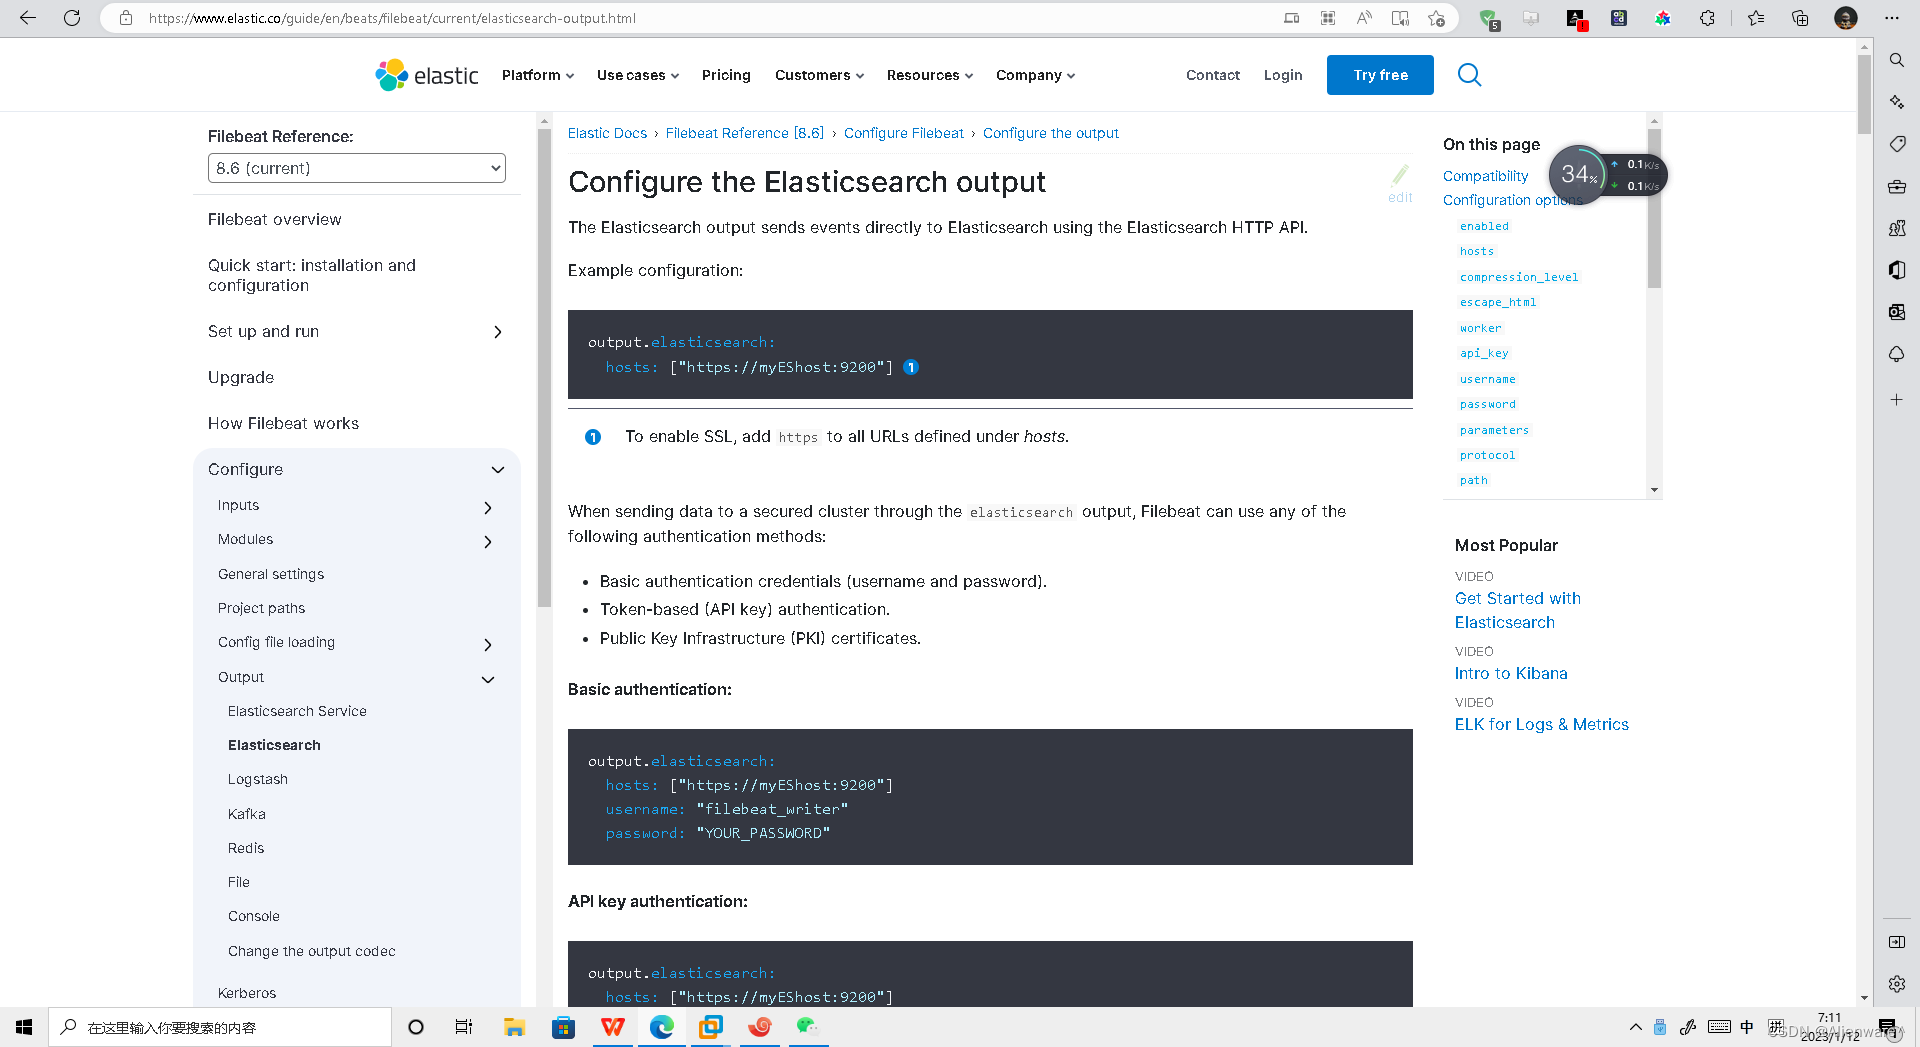Screen dimensions: 1920x1047
Task: Open the Collections icon in the browser toolbar
Action: [1800, 18]
